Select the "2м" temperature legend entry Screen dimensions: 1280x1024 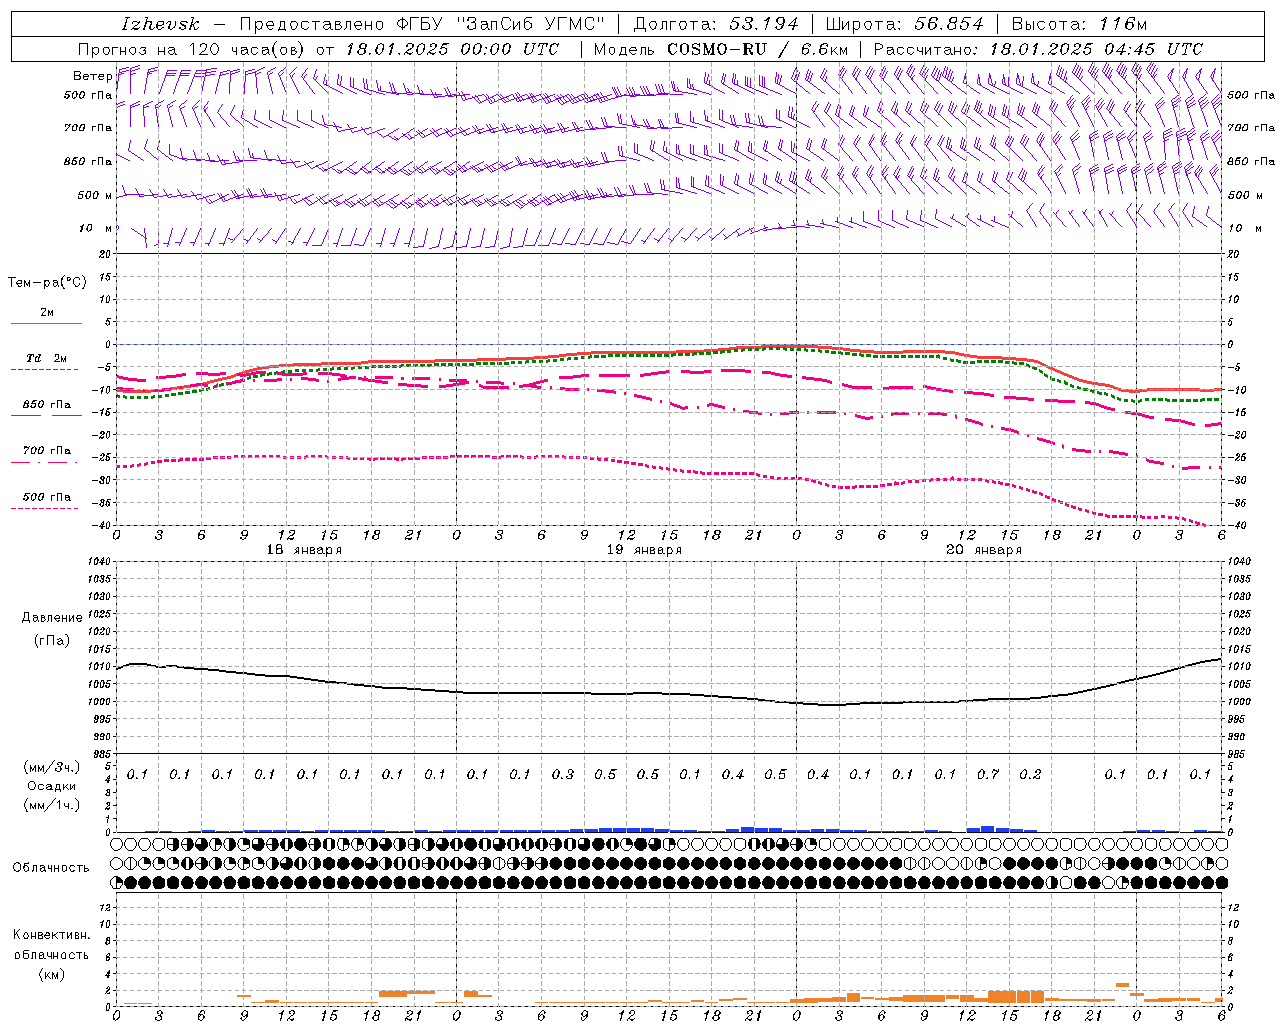[x=47, y=312]
